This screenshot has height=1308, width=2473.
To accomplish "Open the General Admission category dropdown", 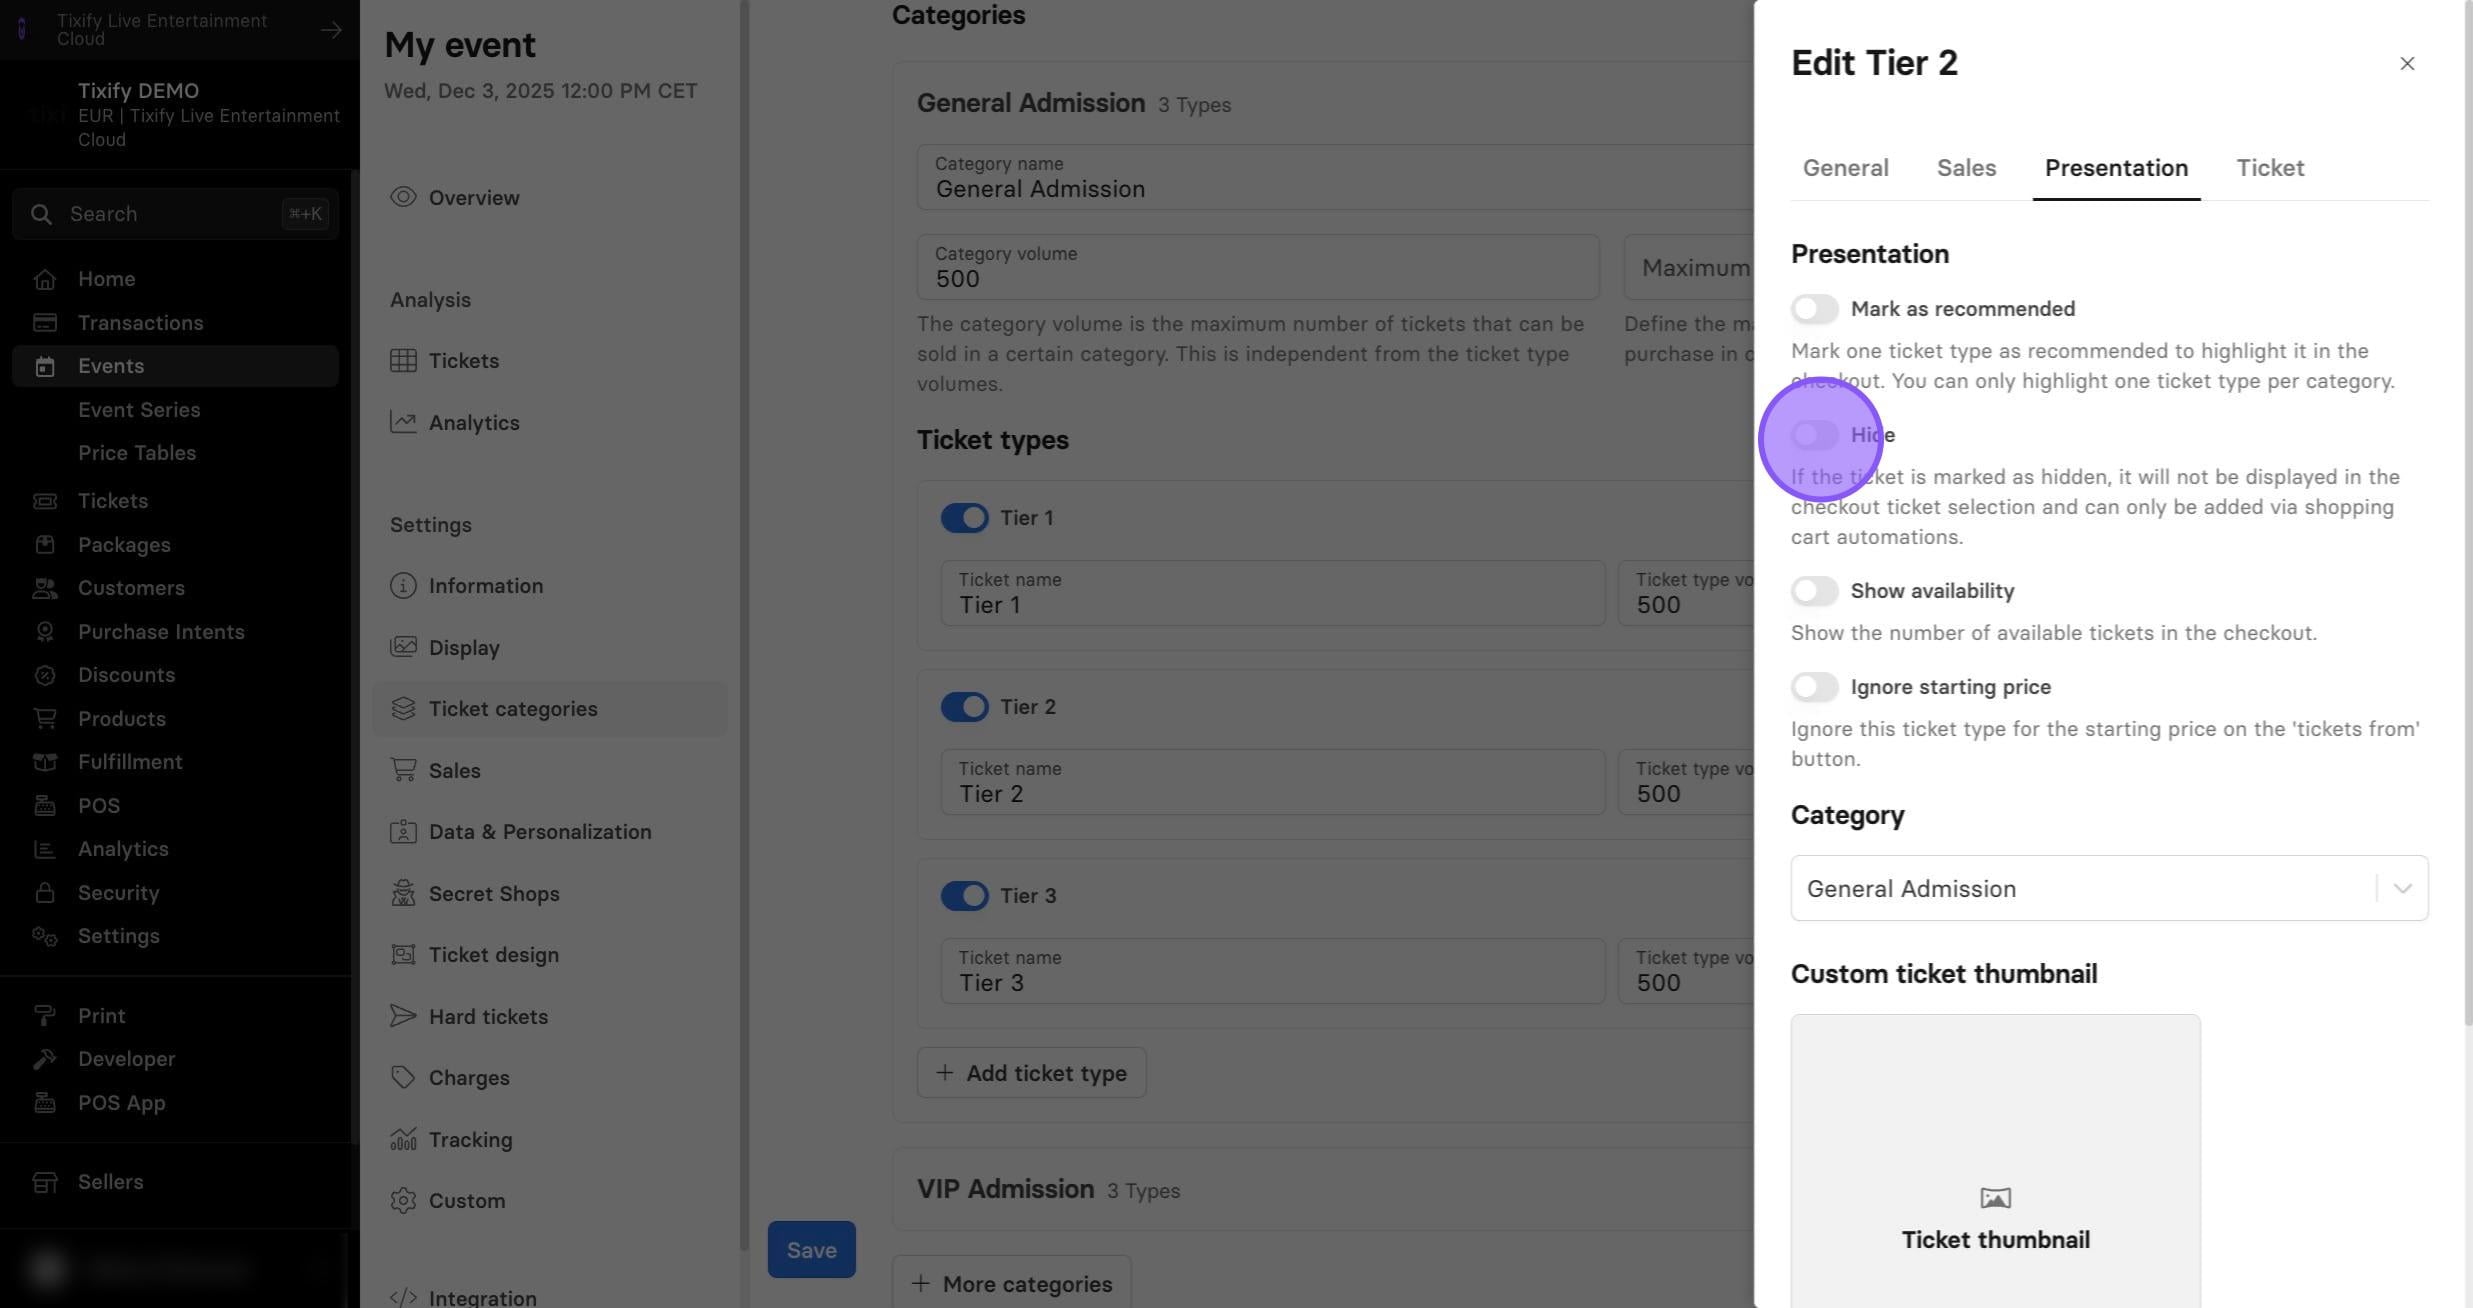I will pyautogui.click(x=2109, y=888).
